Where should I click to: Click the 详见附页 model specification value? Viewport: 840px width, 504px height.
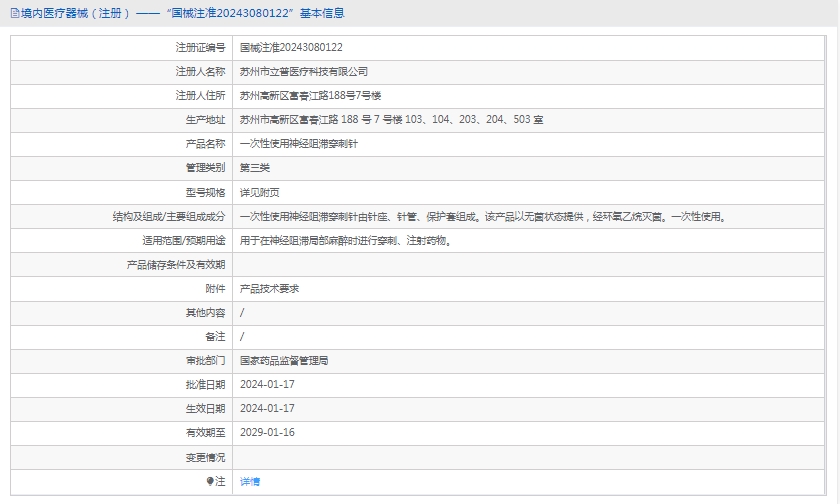coord(260,192)
